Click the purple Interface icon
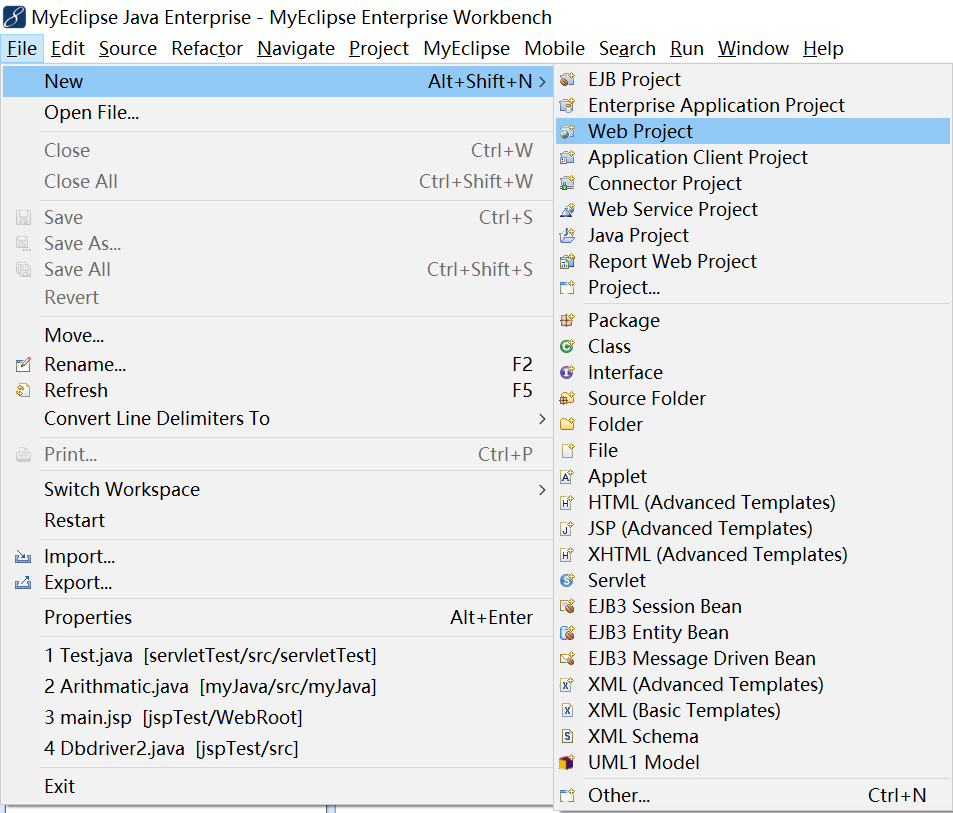The image size is (953, 813). tap(567, 372)
